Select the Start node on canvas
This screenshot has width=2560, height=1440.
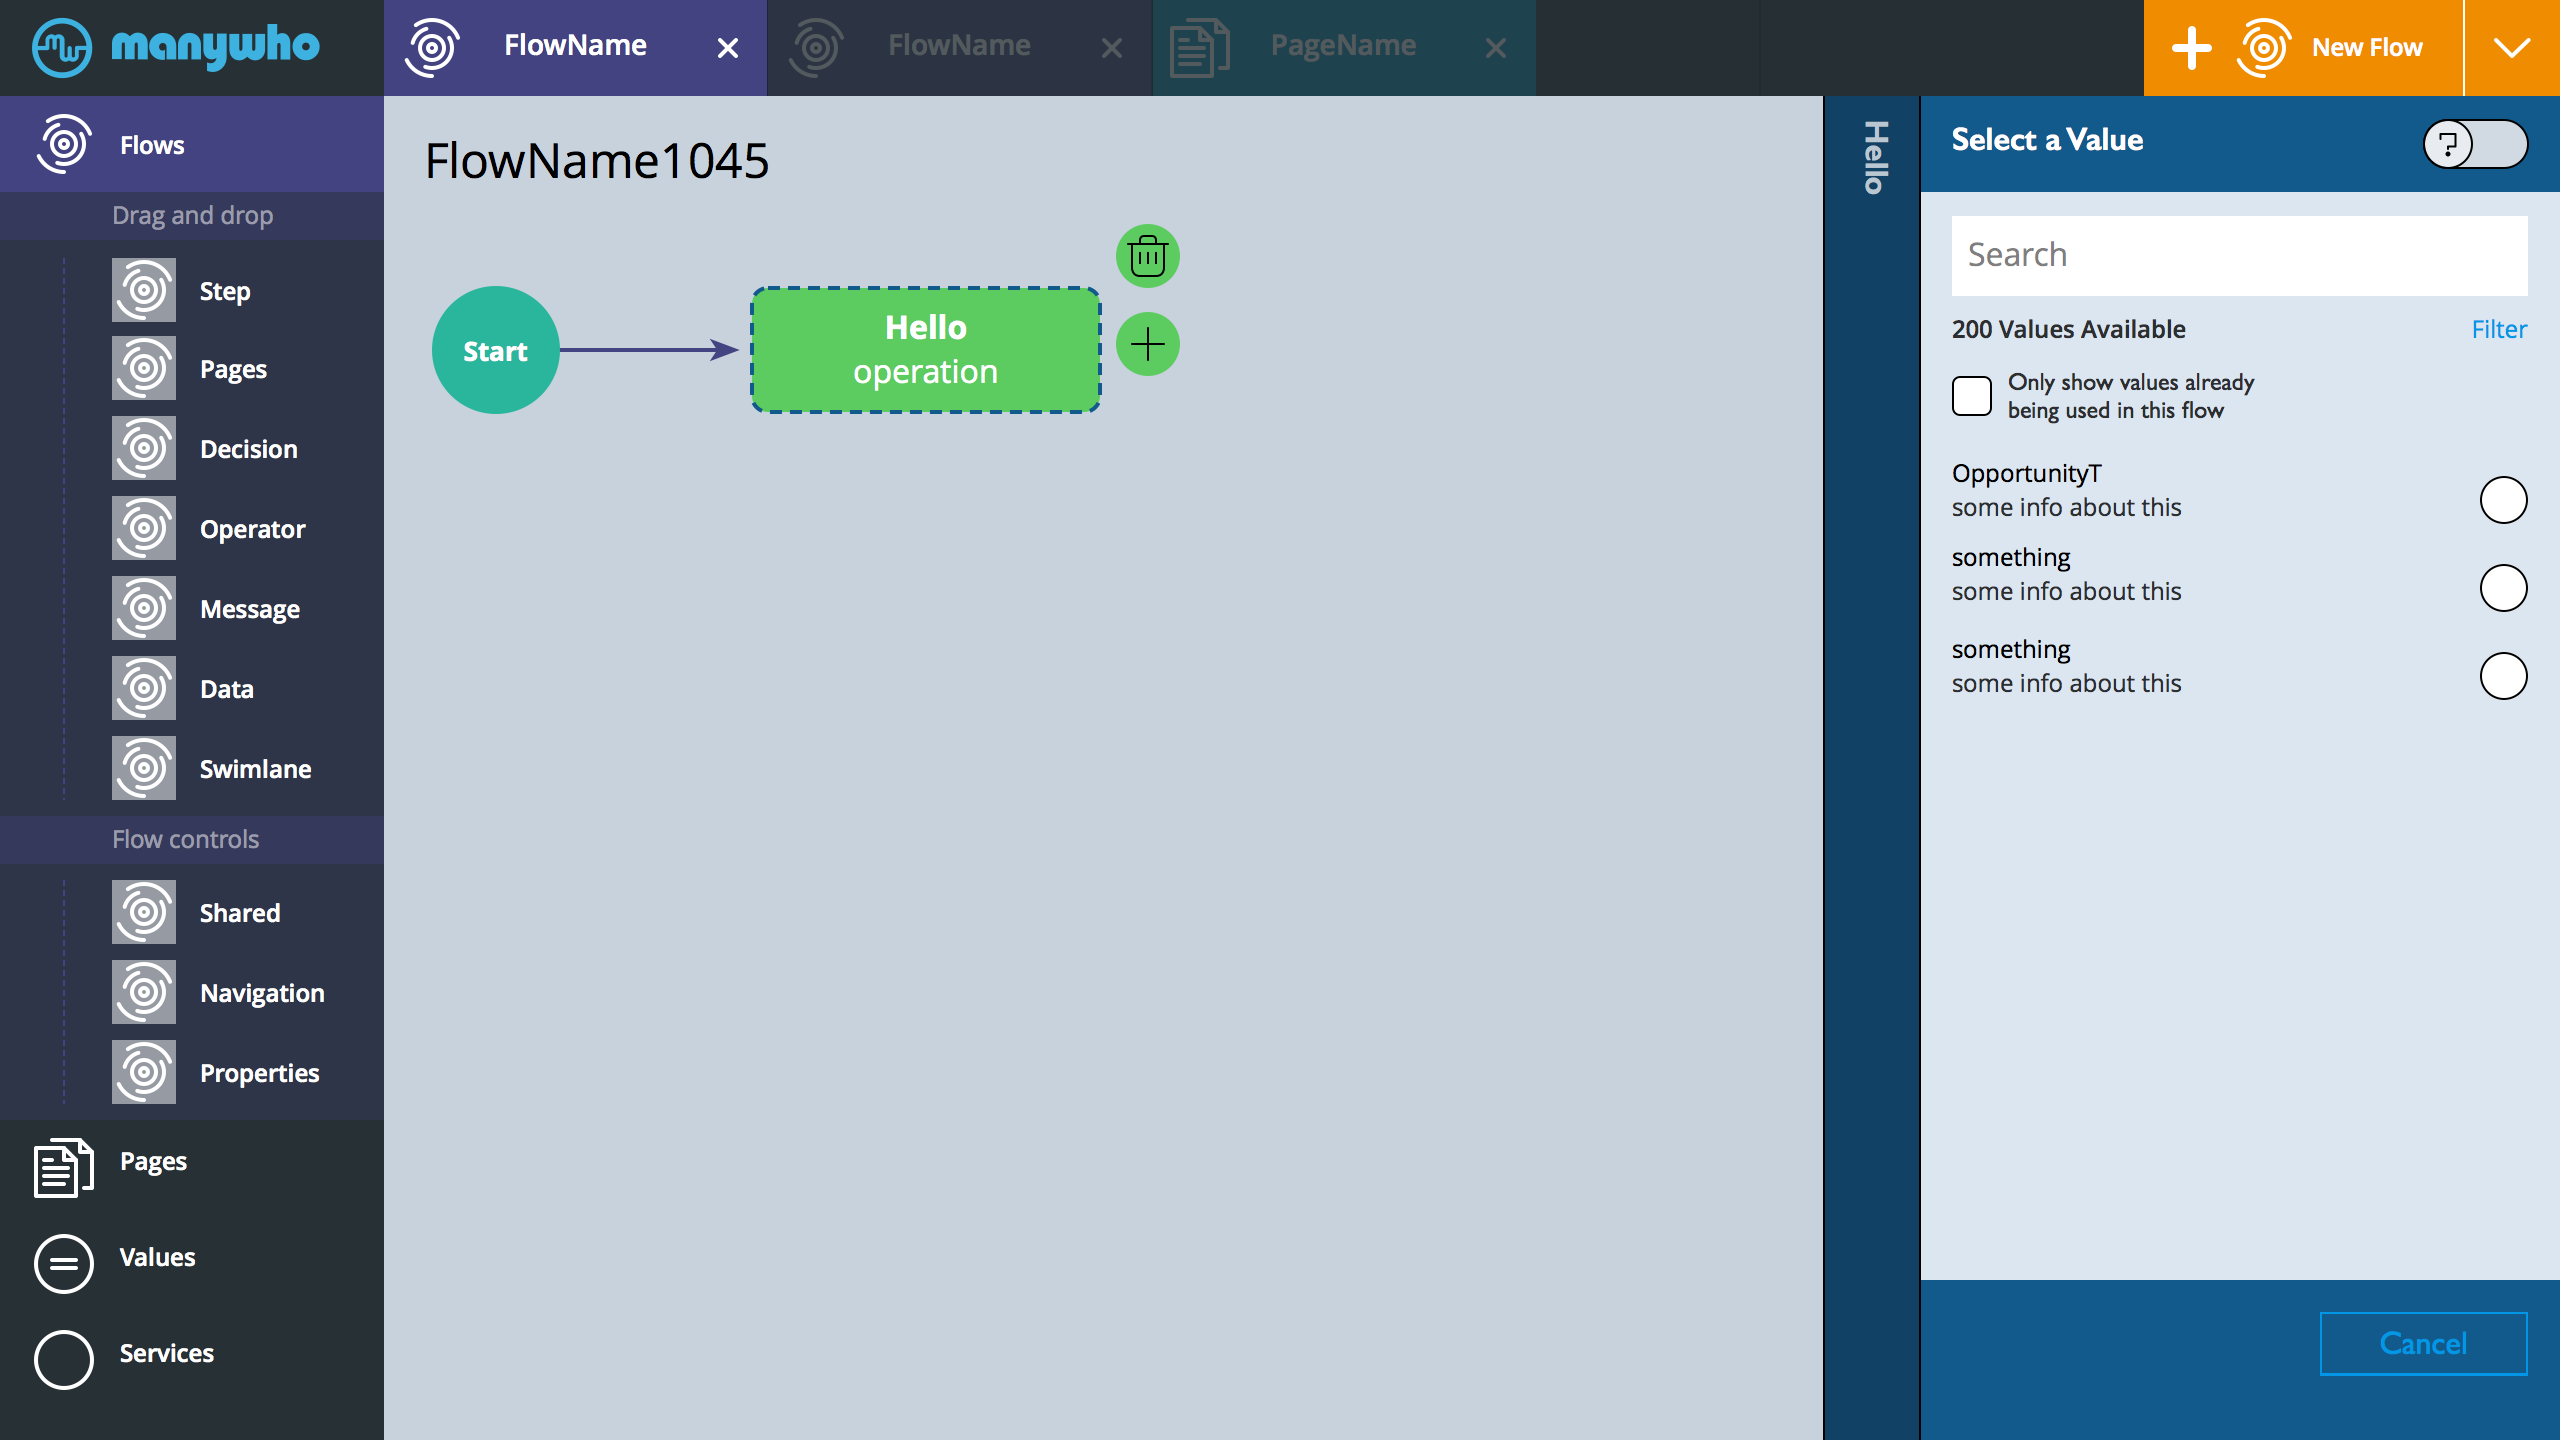[x=495, y=350]
